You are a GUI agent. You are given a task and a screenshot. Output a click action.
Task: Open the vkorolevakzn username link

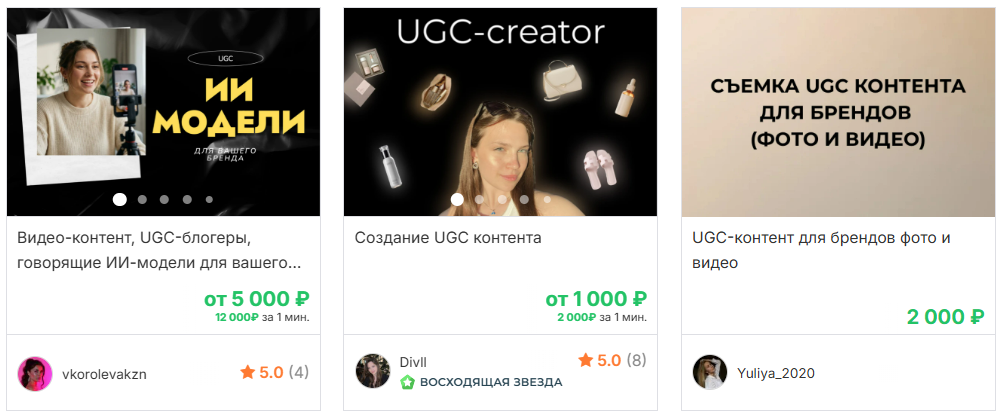pyautogui.click(x=104, y=374)
